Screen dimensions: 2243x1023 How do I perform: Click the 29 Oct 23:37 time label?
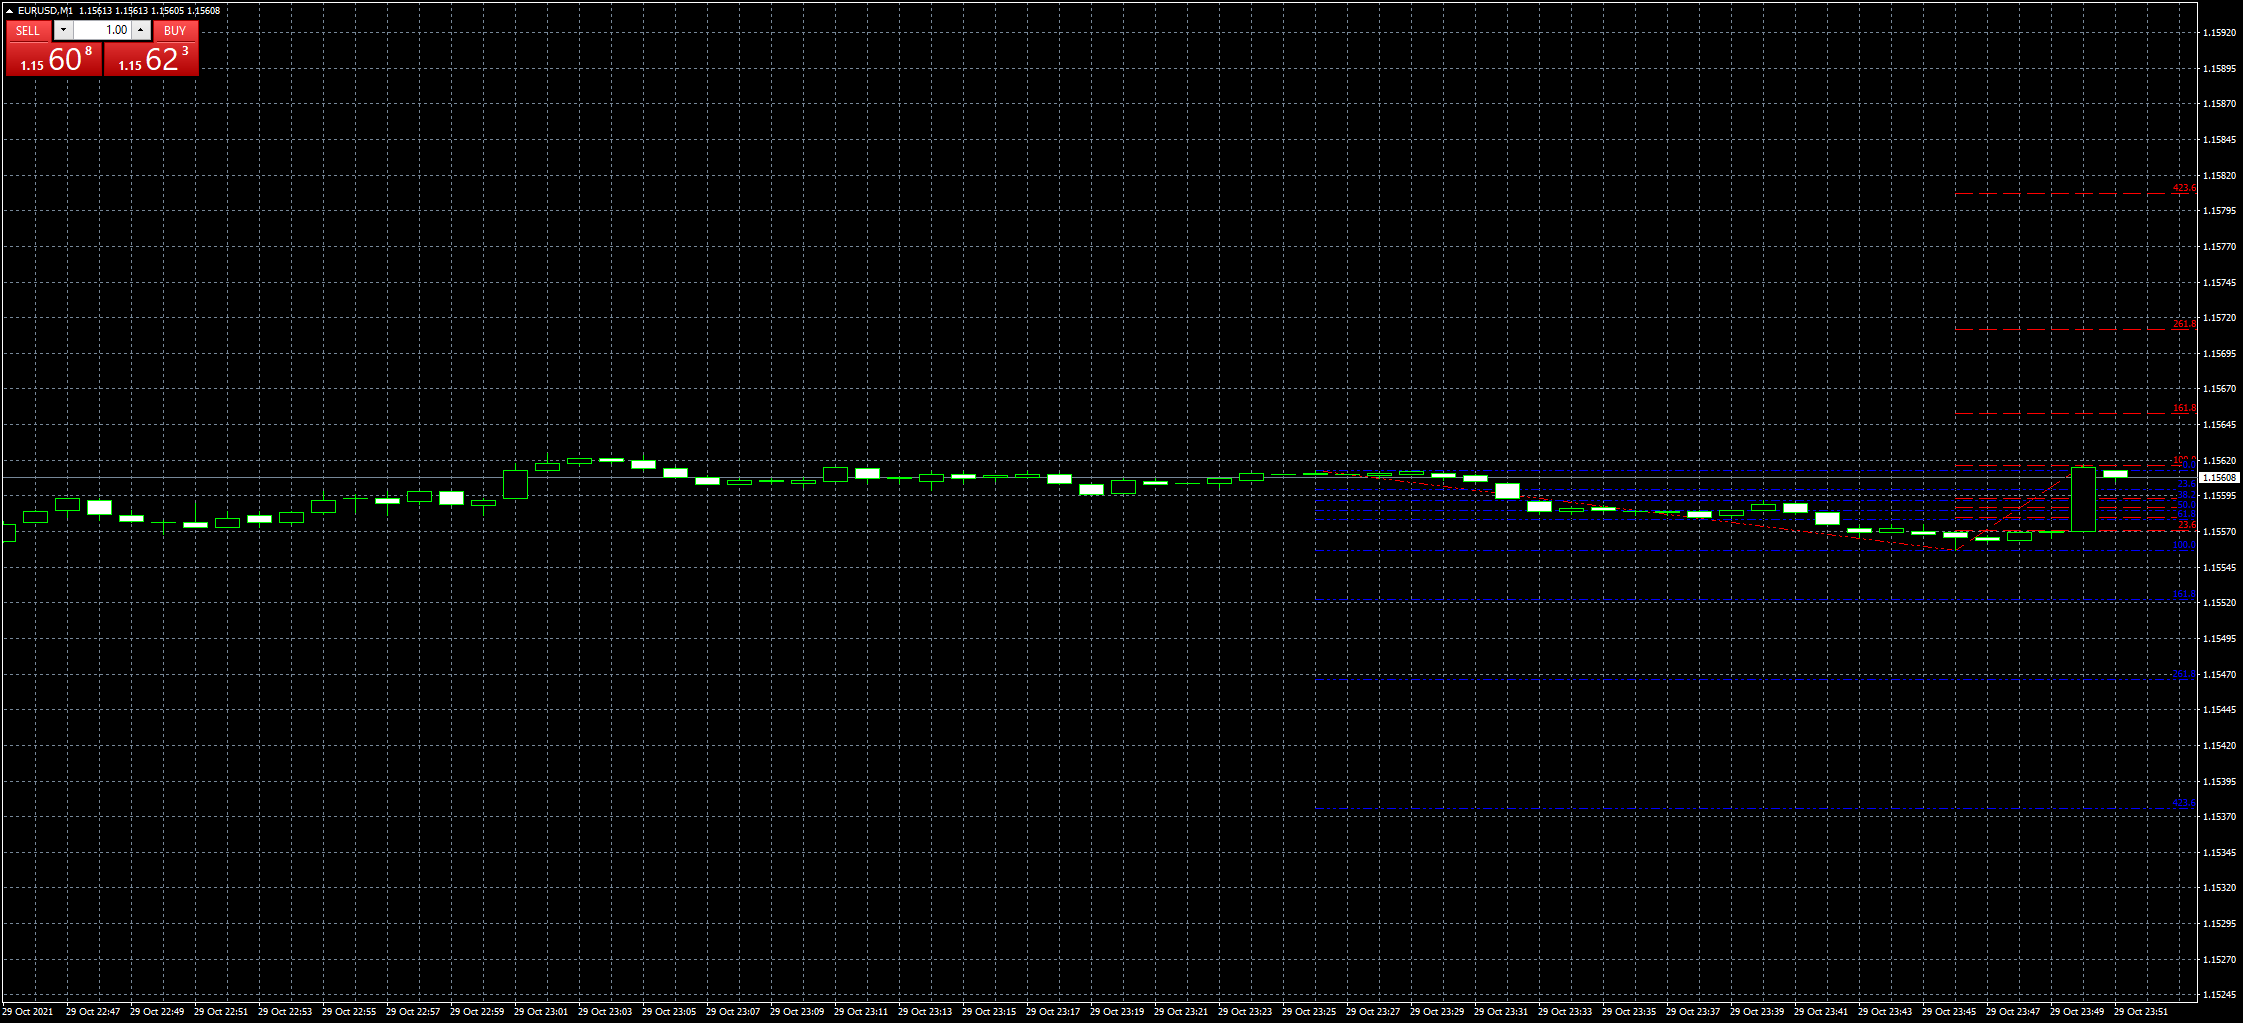tap(1693, 1012)
